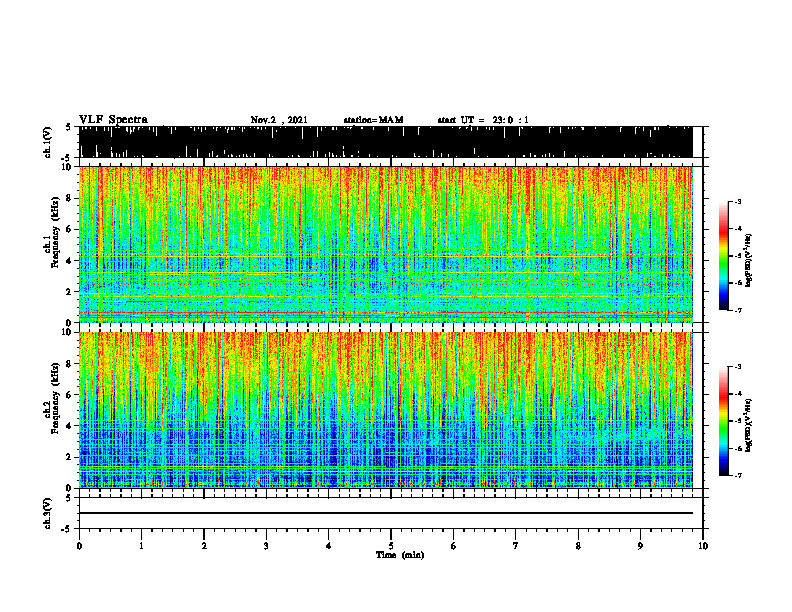The image size is (792, 612).
Task: Click the "VLF Spectra" plot title
Action: (x=113, y=119)
